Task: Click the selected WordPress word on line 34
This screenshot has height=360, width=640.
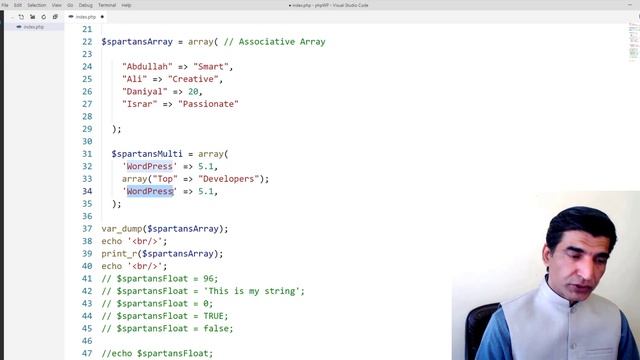Action: point(150,191)
